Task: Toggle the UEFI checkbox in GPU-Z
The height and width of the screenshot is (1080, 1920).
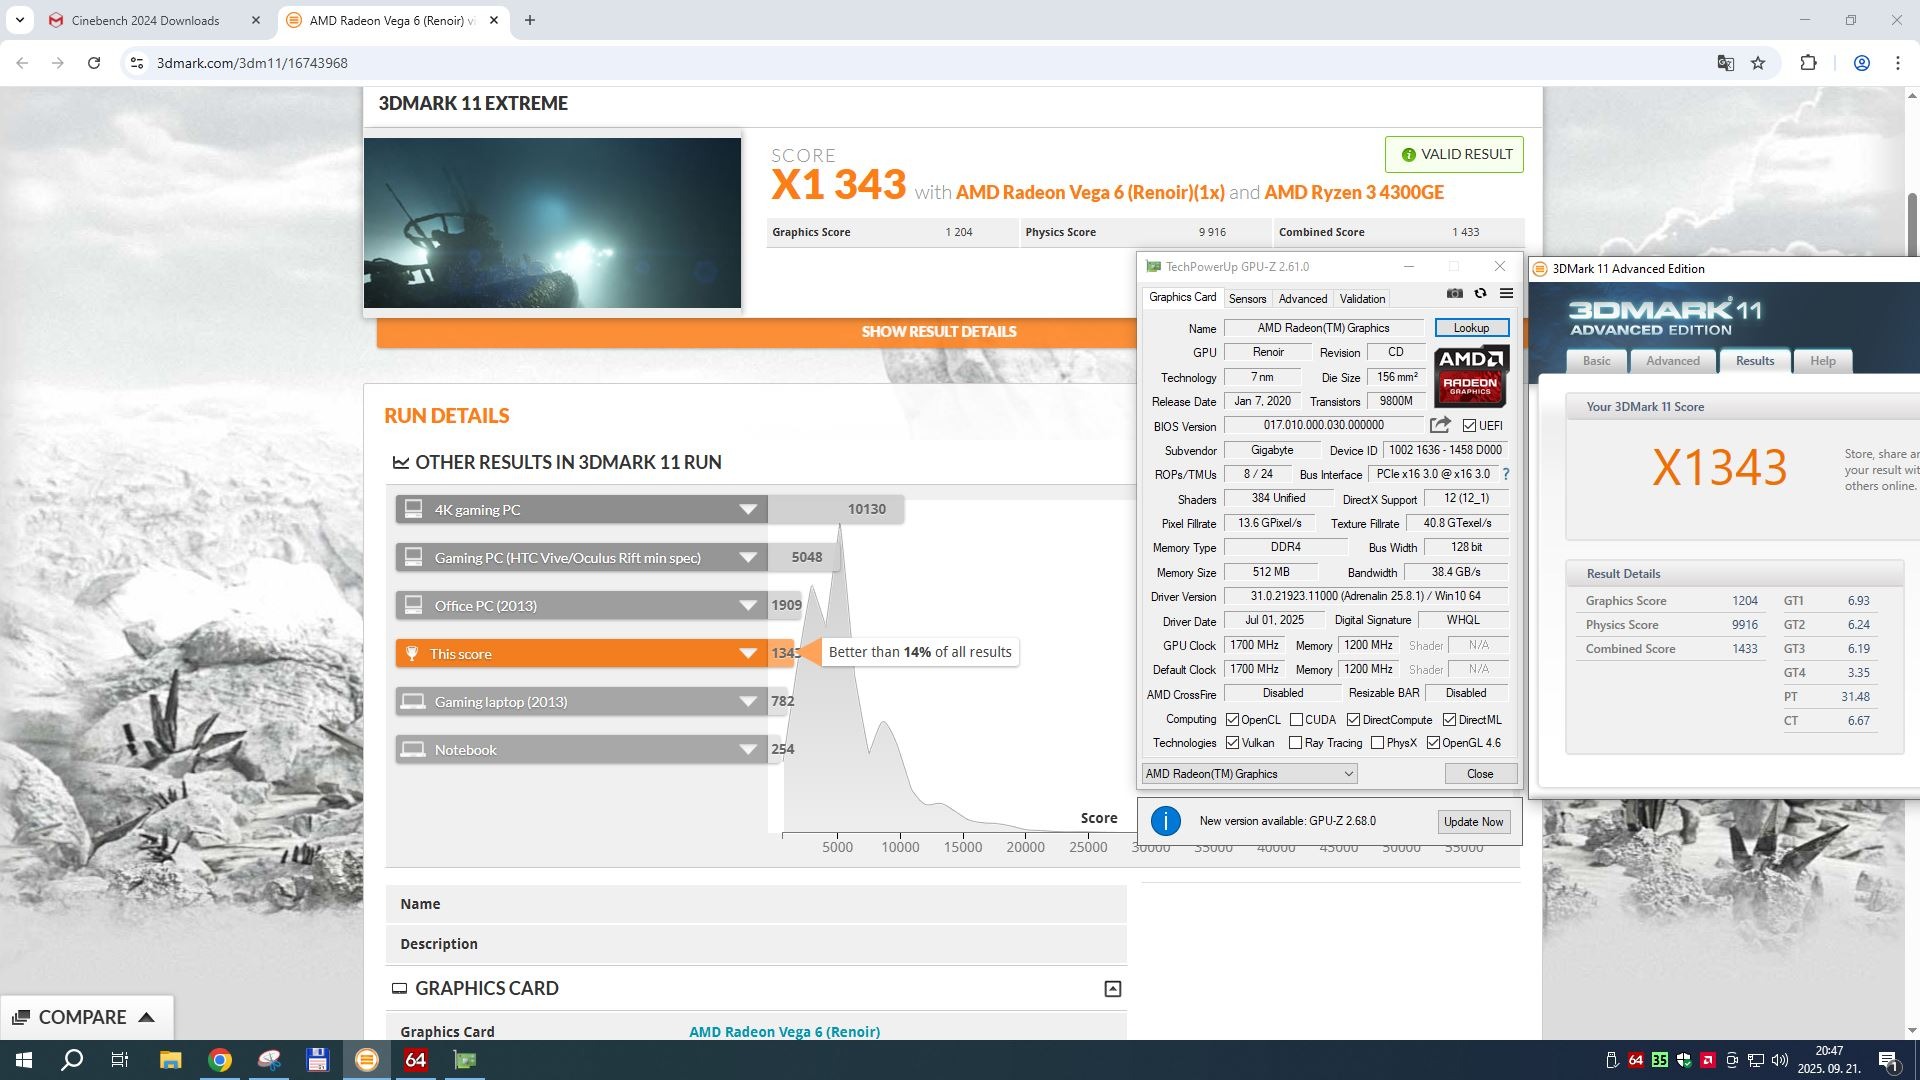Action: pos(1469,426)
